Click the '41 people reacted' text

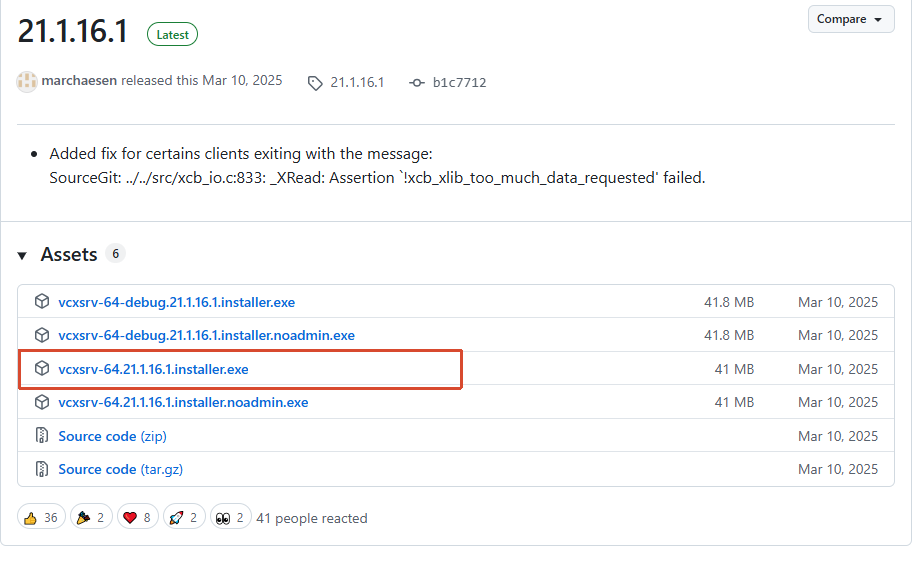pos(312,518)
